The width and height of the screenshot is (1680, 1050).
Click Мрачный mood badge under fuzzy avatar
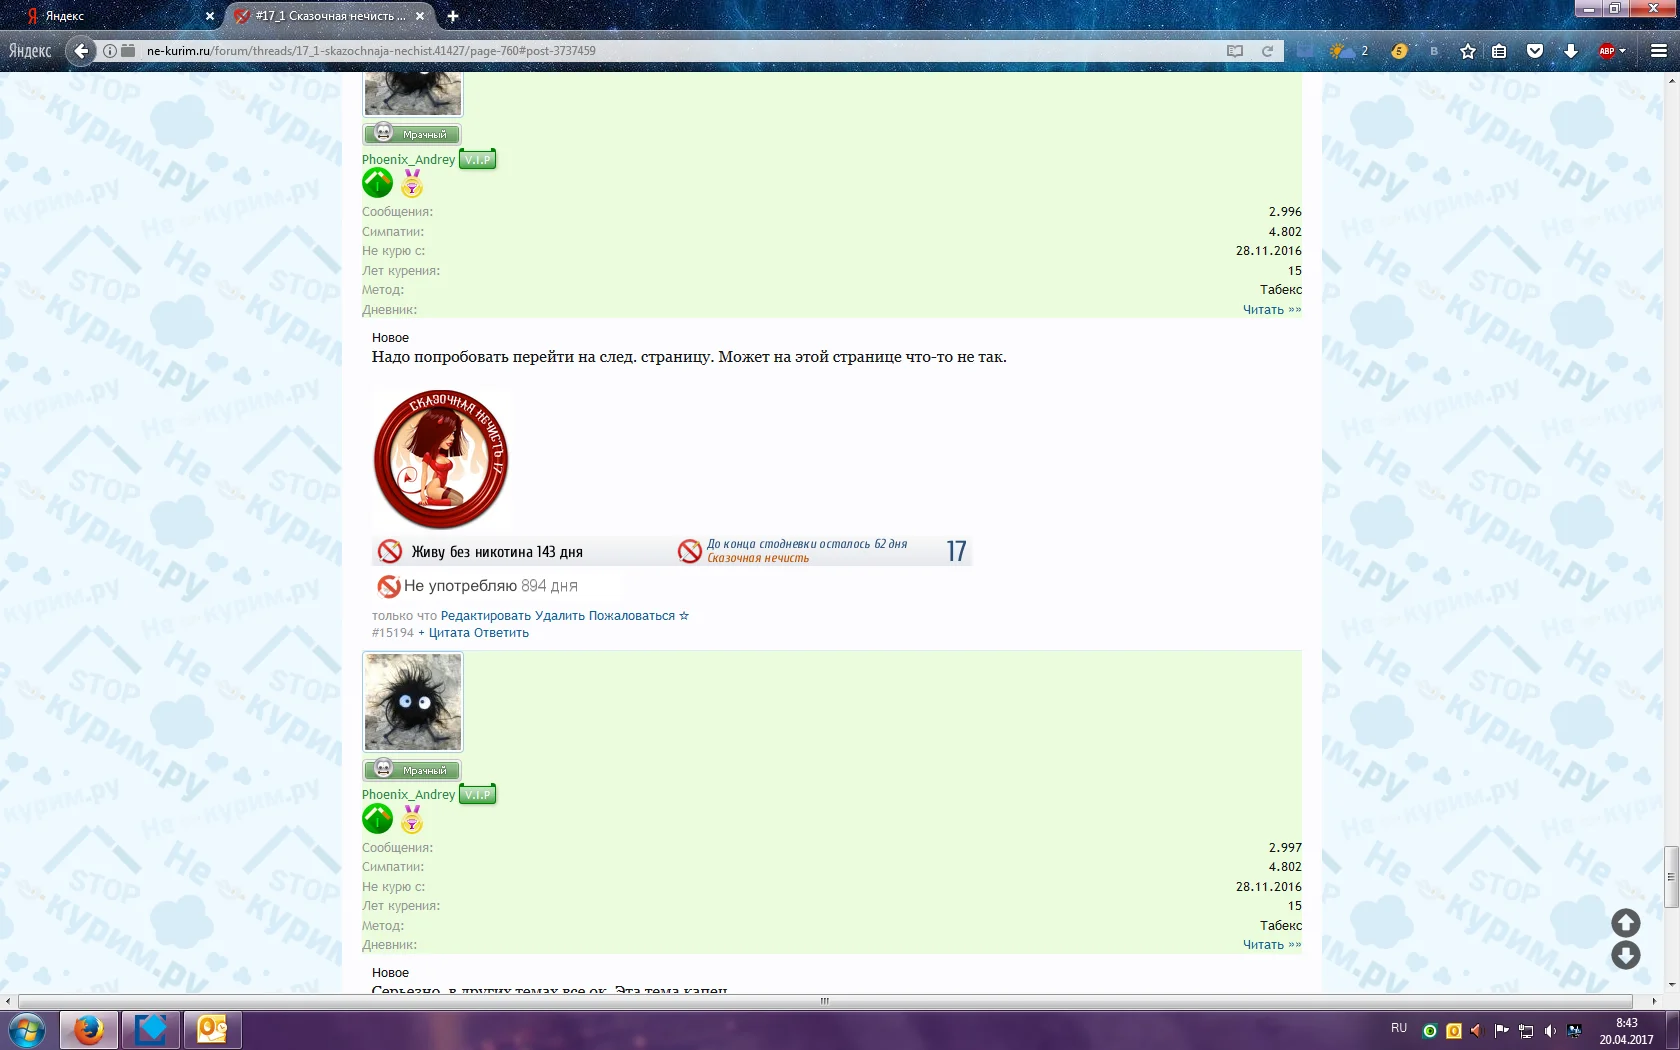(411, 770)
